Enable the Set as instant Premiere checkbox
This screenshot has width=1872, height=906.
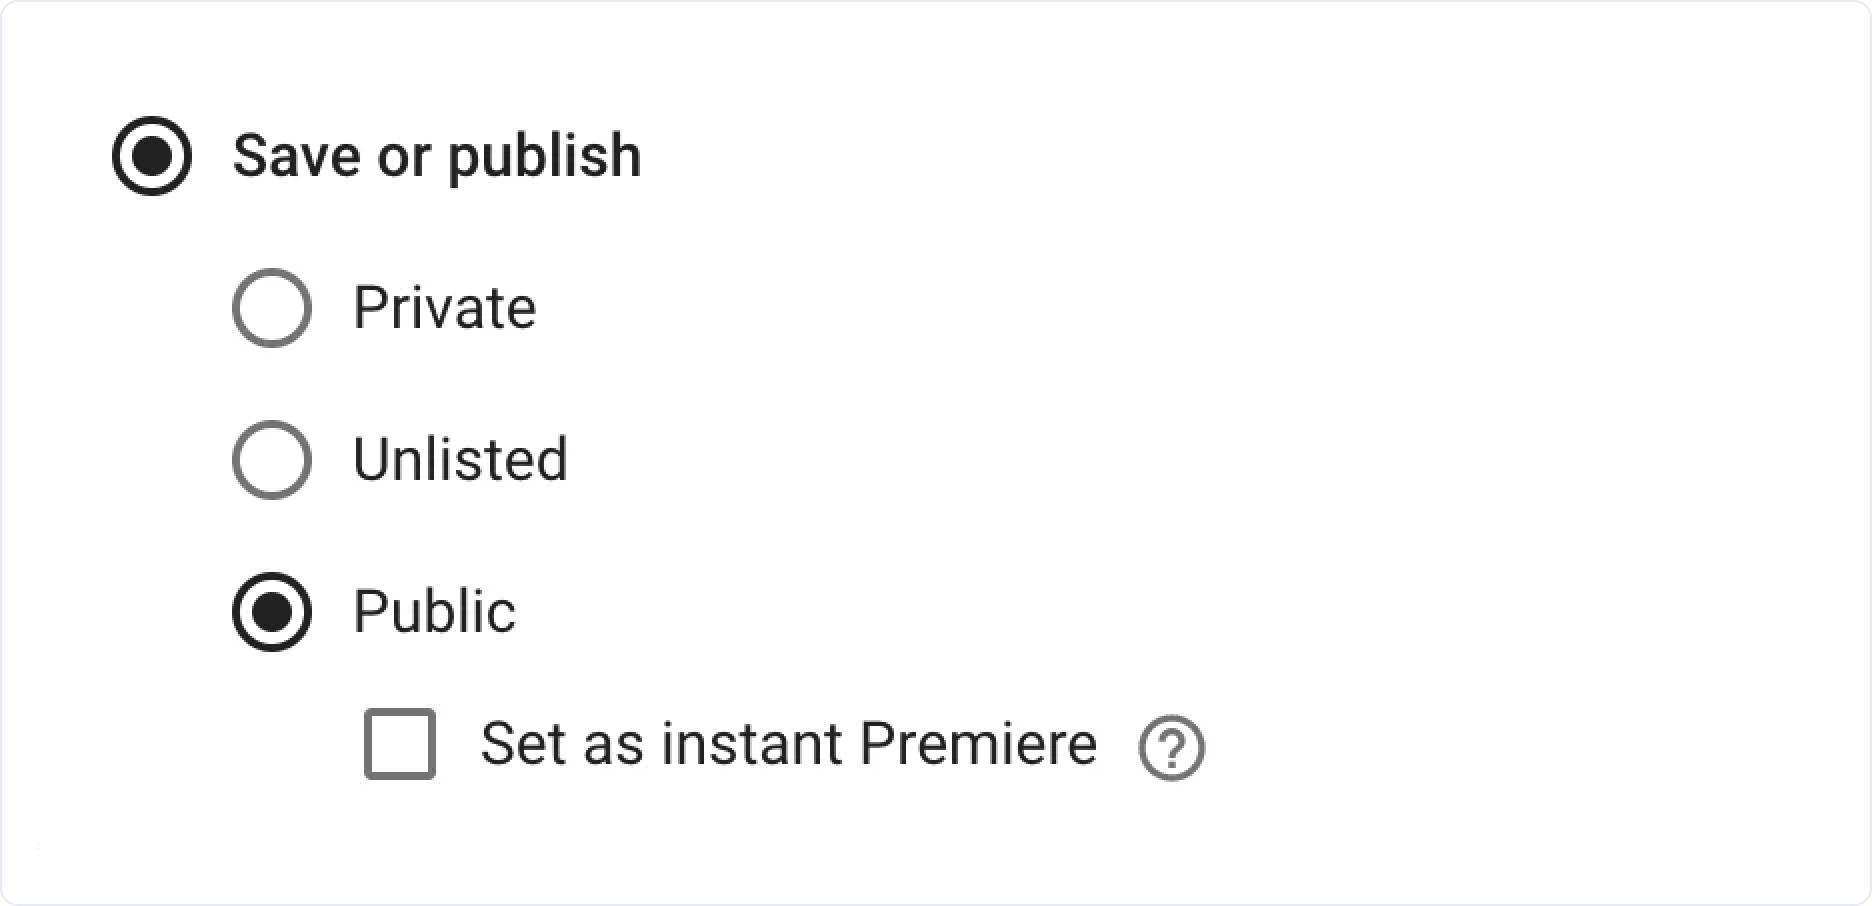tap(400, 744)
